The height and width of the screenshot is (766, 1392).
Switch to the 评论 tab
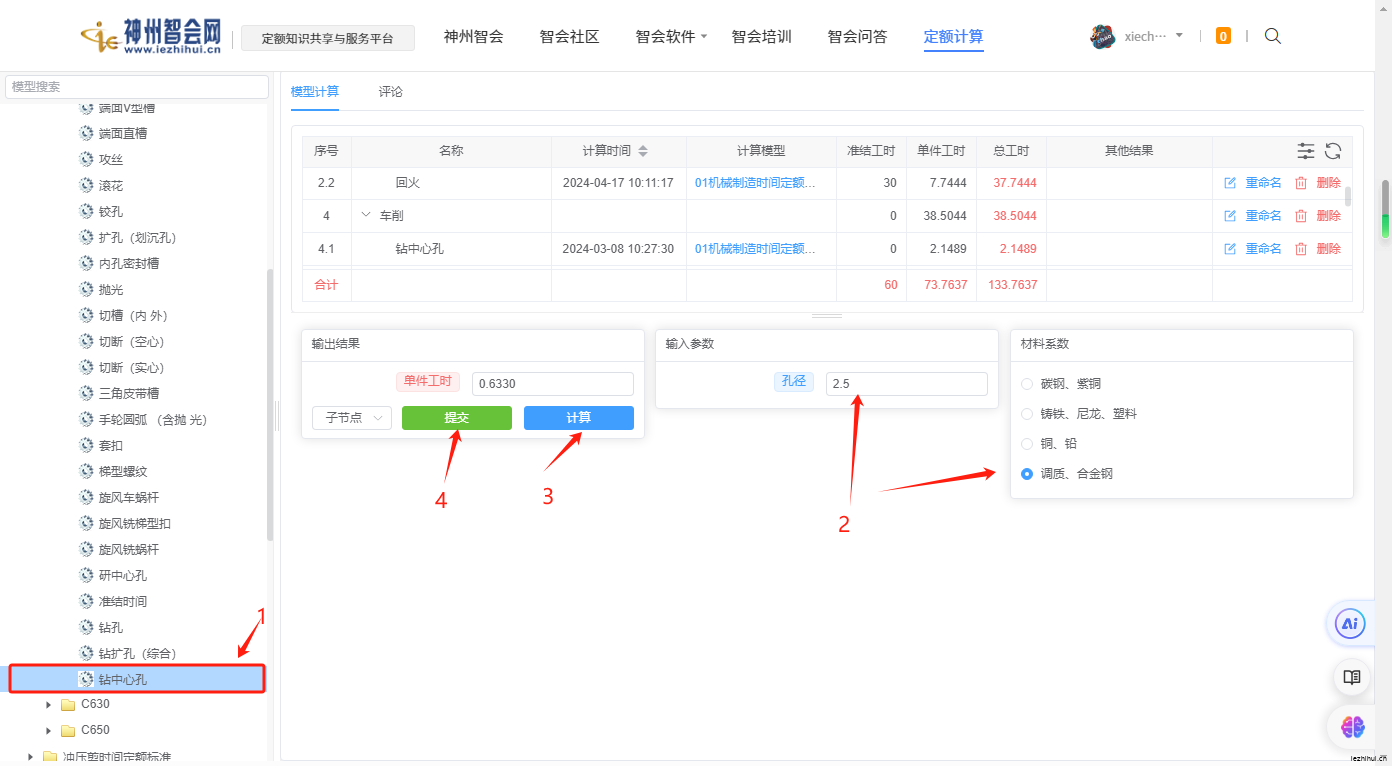[x=390, y=92]
